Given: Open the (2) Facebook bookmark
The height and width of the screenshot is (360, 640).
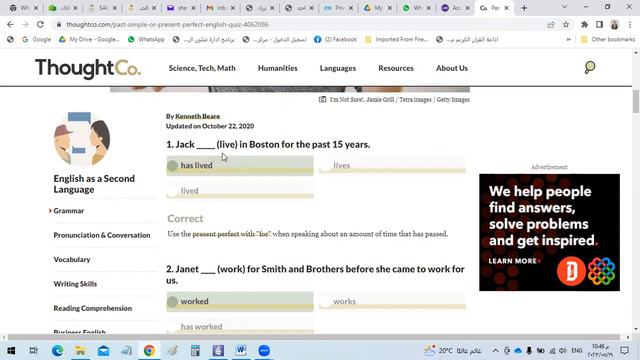Looking at the screenshot, I should click(x=336, y=40).
